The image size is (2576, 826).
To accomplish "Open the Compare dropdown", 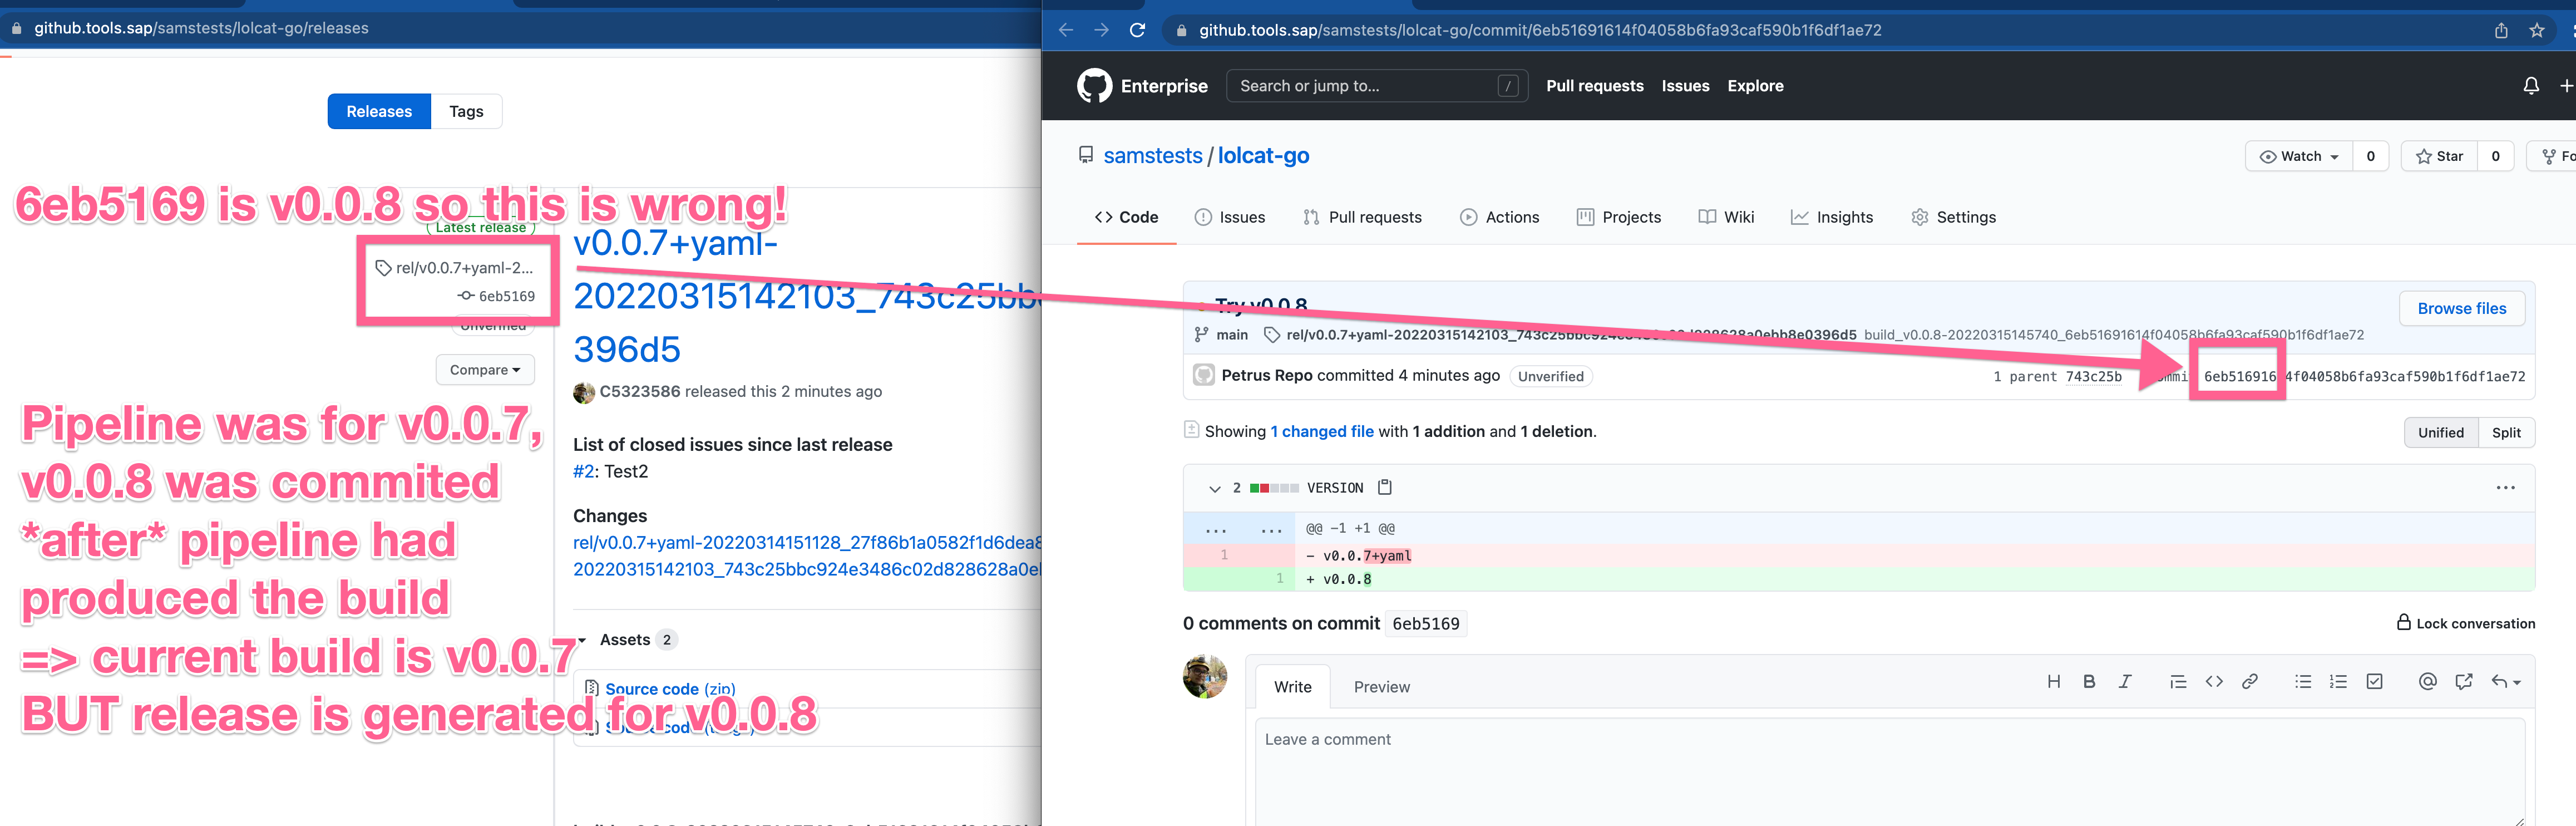I will pos(485,369).
